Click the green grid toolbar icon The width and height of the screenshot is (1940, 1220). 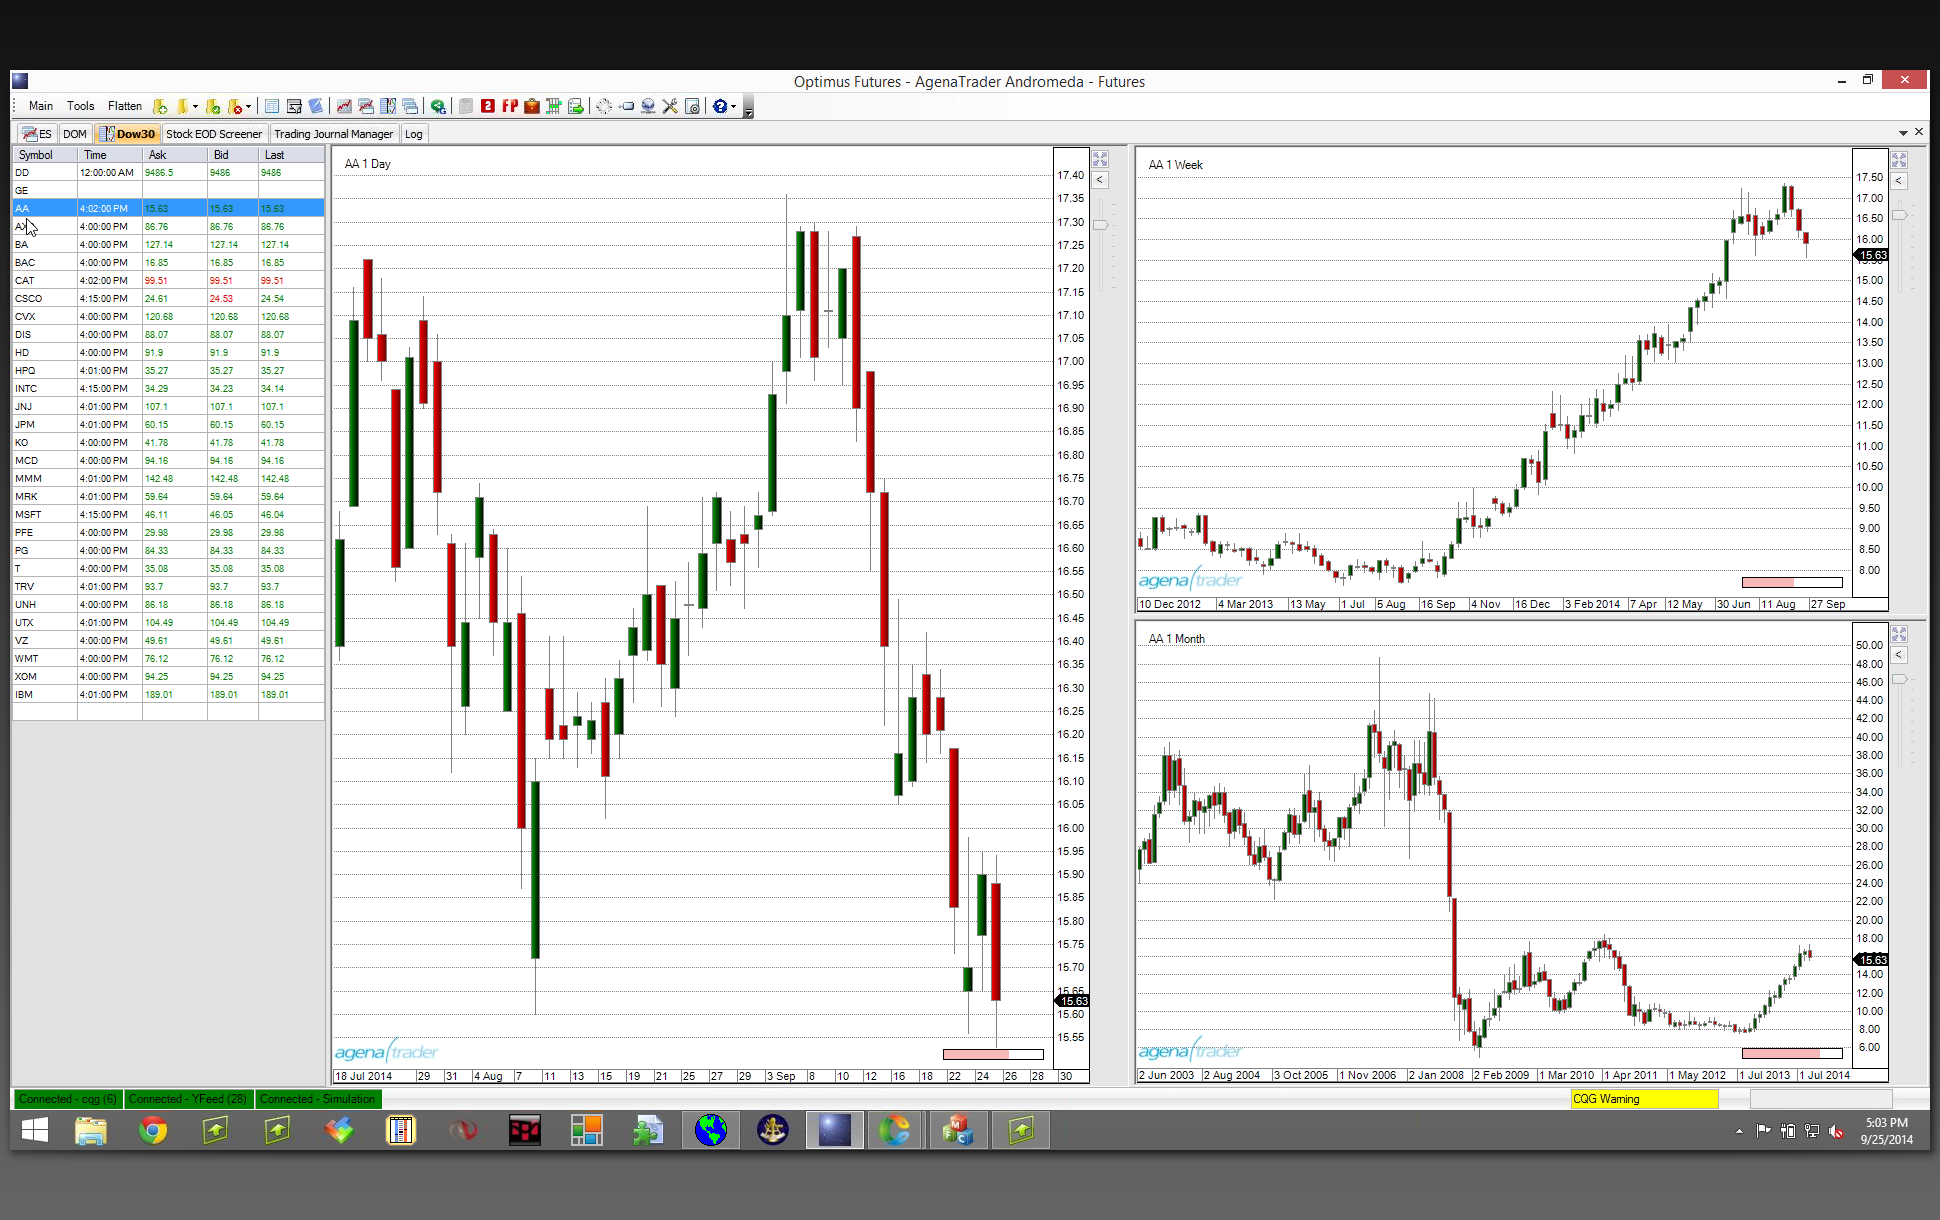point(553,106)
